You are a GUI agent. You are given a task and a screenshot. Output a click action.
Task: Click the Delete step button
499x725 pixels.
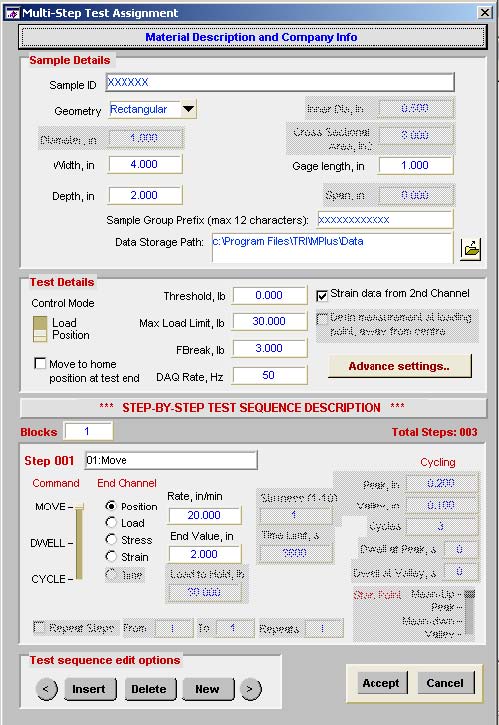tap(149, 689)
